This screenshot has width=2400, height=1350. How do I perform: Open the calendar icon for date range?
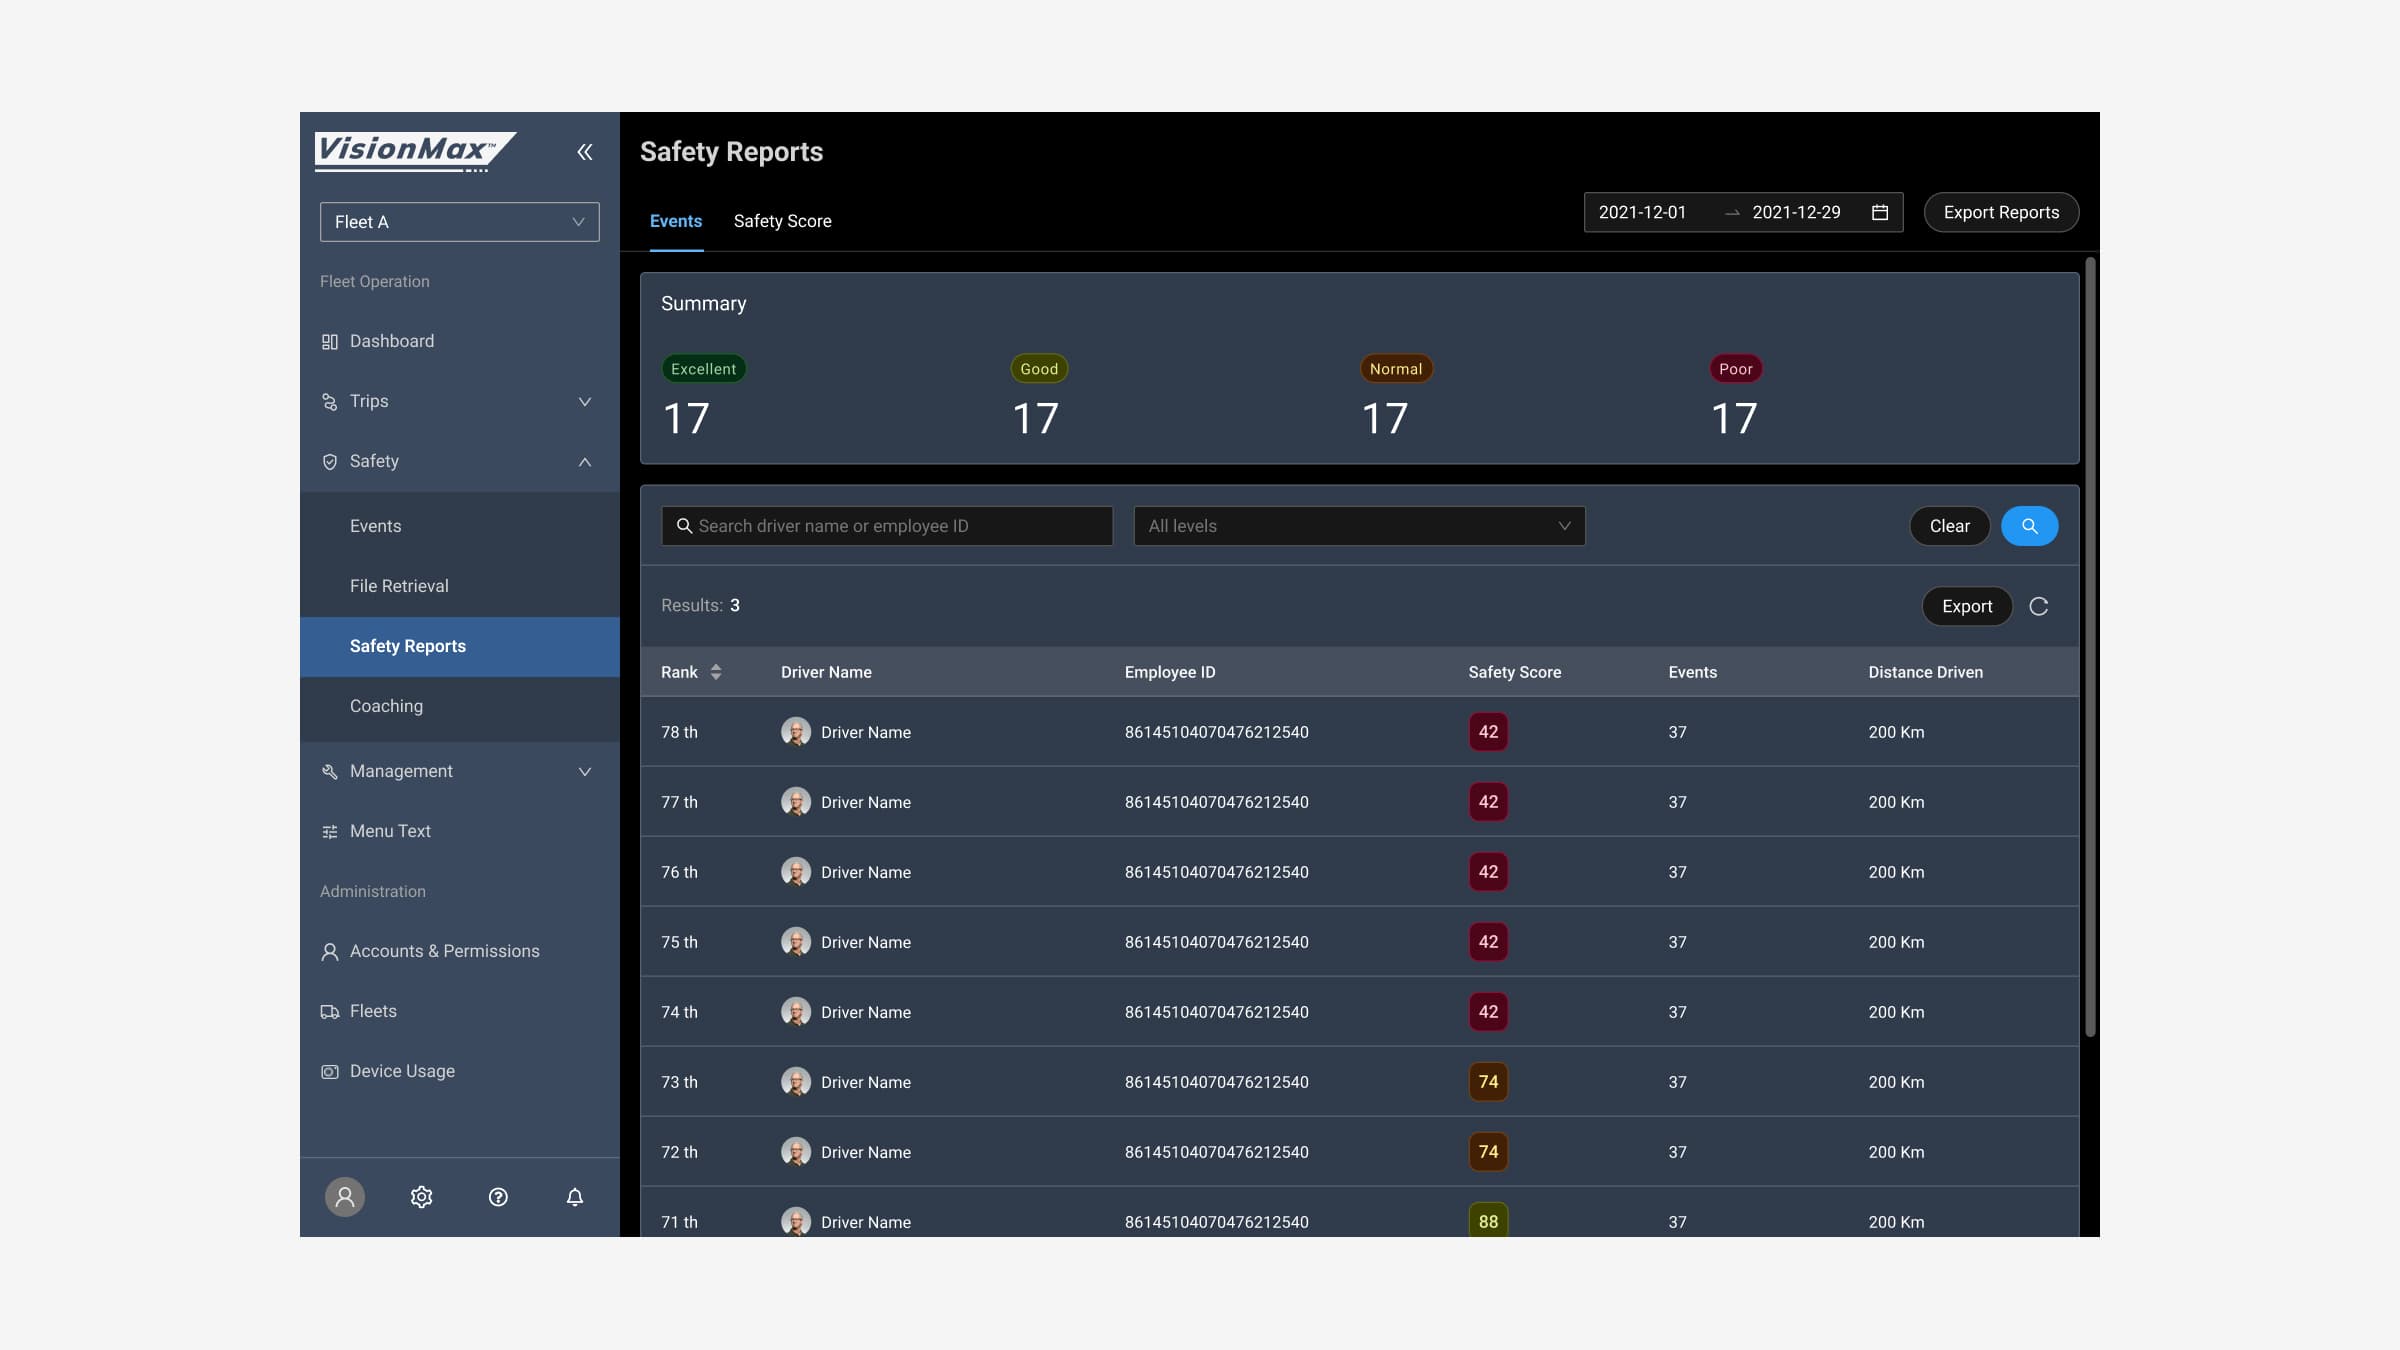1880,212
